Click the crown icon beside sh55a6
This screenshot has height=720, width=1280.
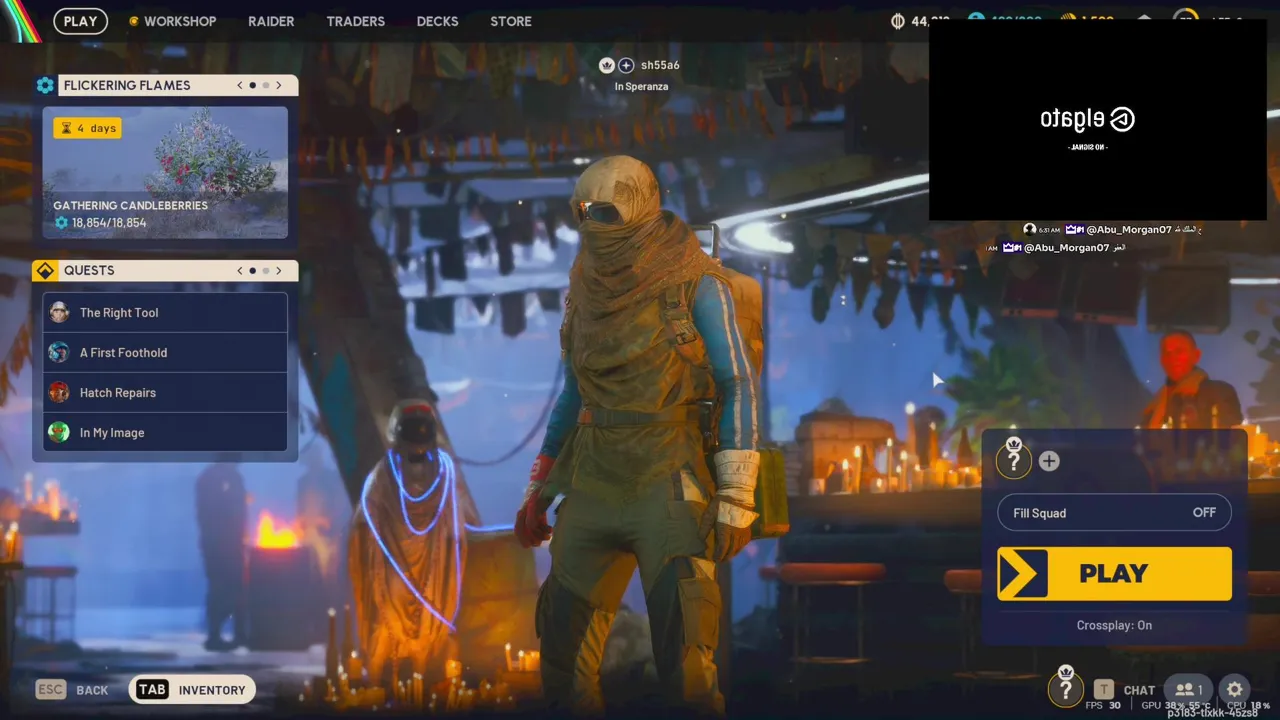(x=606, y=65)
